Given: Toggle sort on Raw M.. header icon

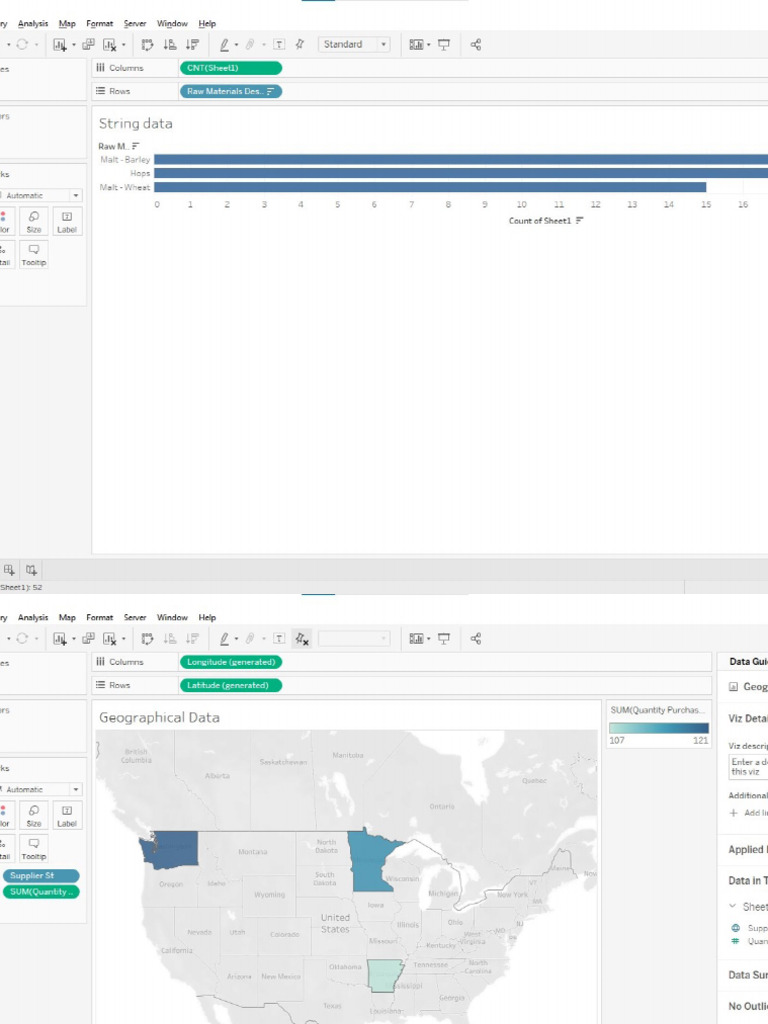Looking at the screenshot, I should 136,146.
